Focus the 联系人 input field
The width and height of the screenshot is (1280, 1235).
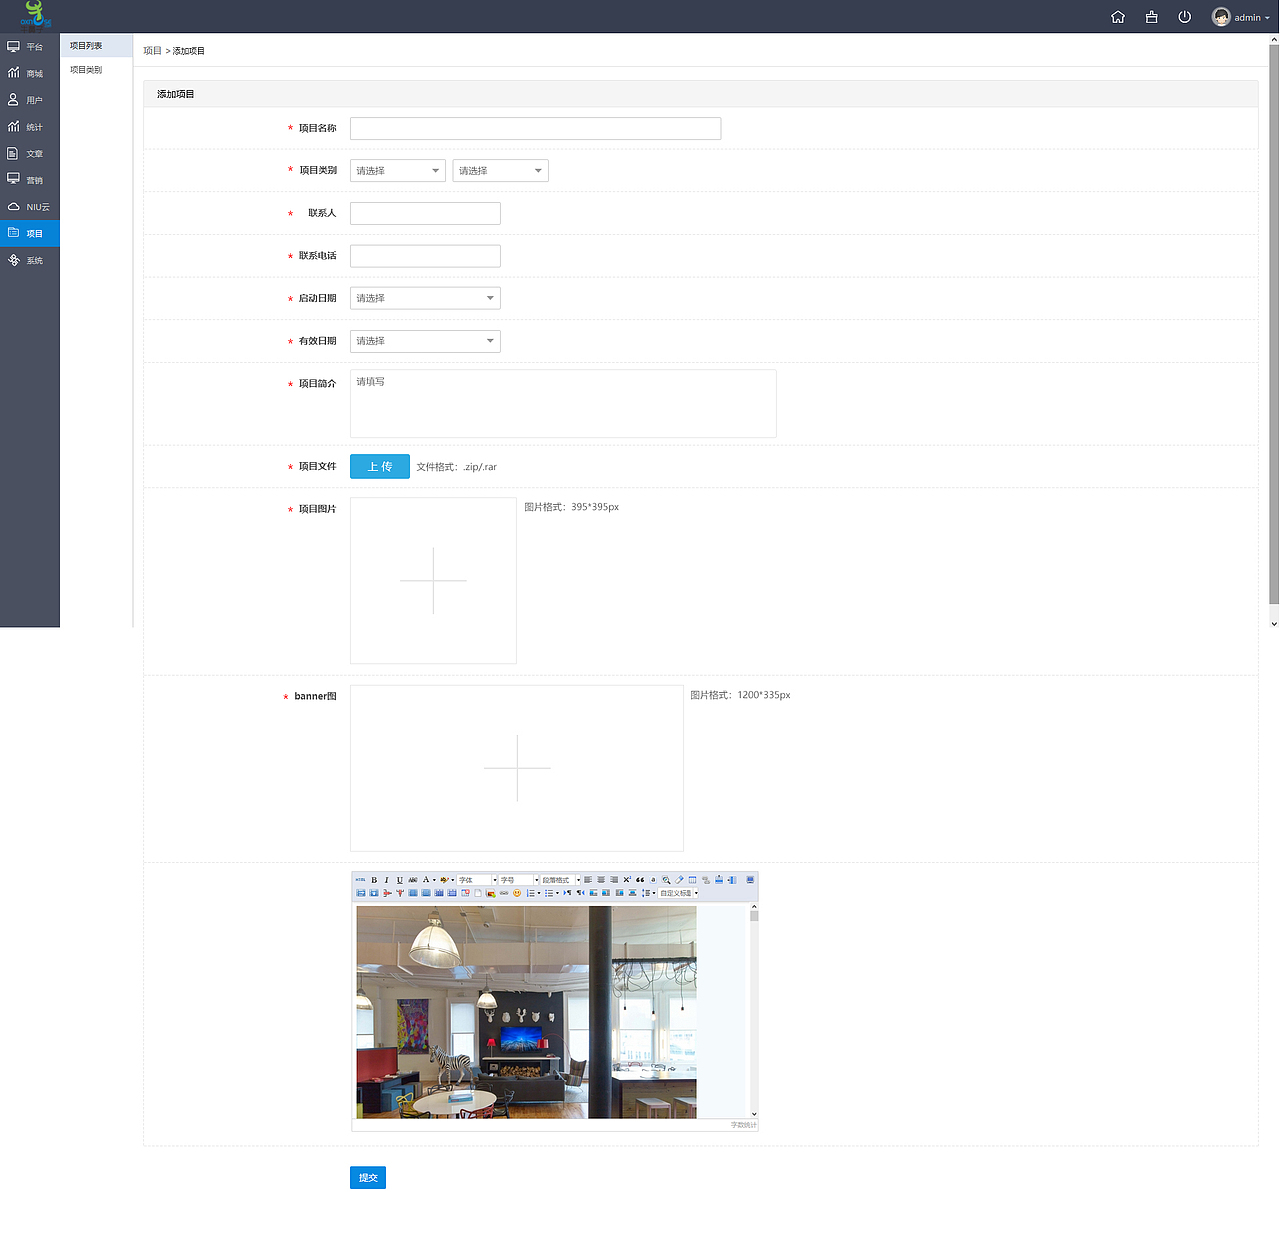point(425,213)
